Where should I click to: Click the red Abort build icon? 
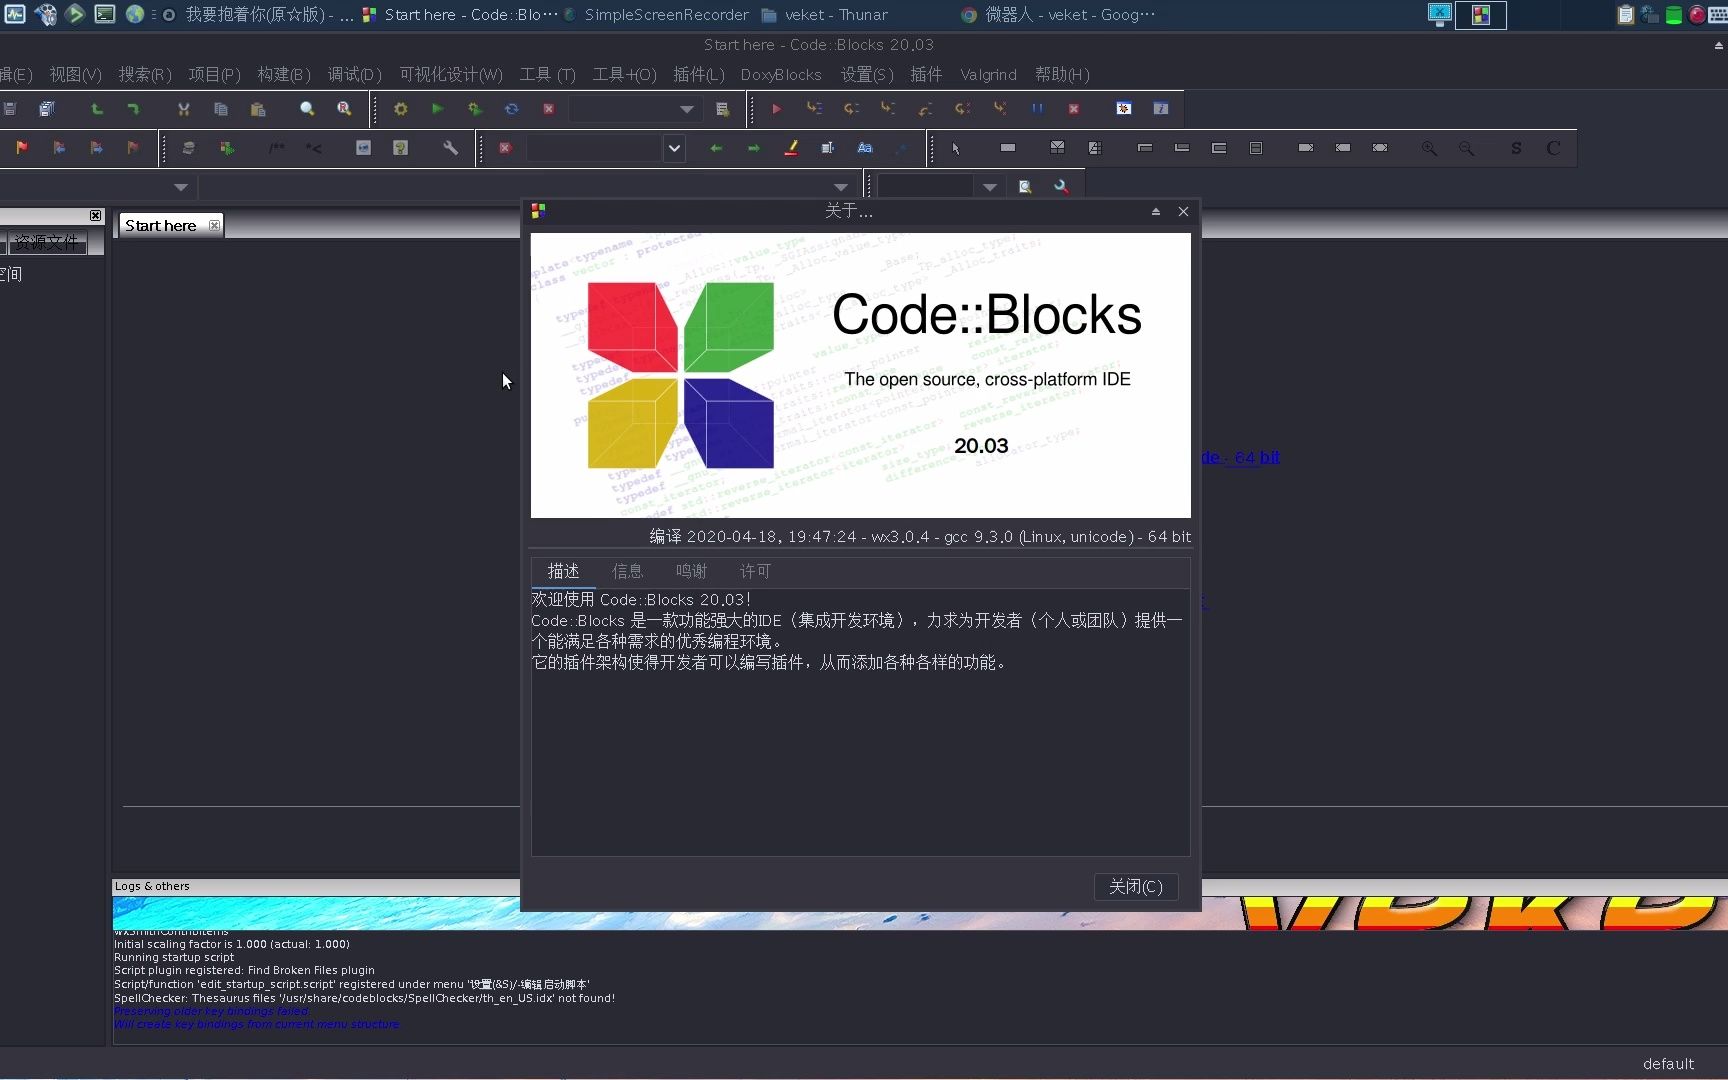(548, 109)
